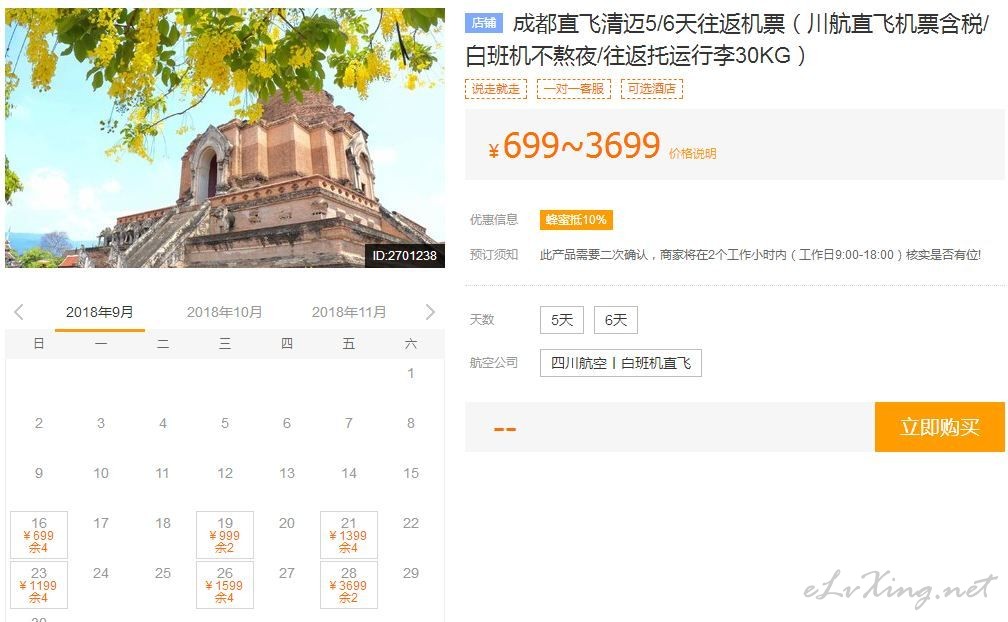Switch calendar to 2018年9月 tab
This screenshot has width=1008, height=622.
pos(100,312)
